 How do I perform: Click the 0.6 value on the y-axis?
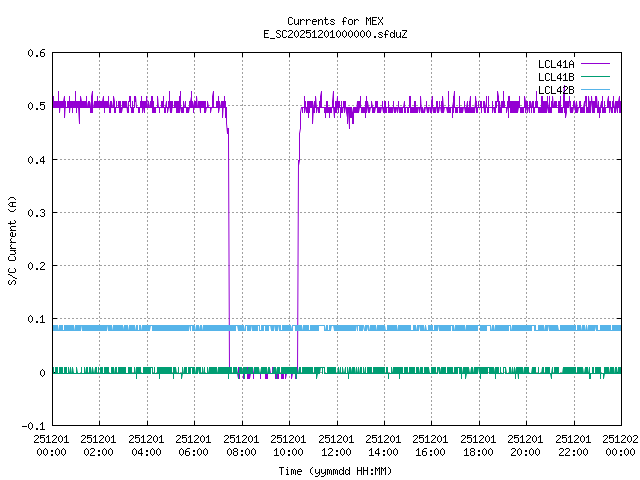36,54
